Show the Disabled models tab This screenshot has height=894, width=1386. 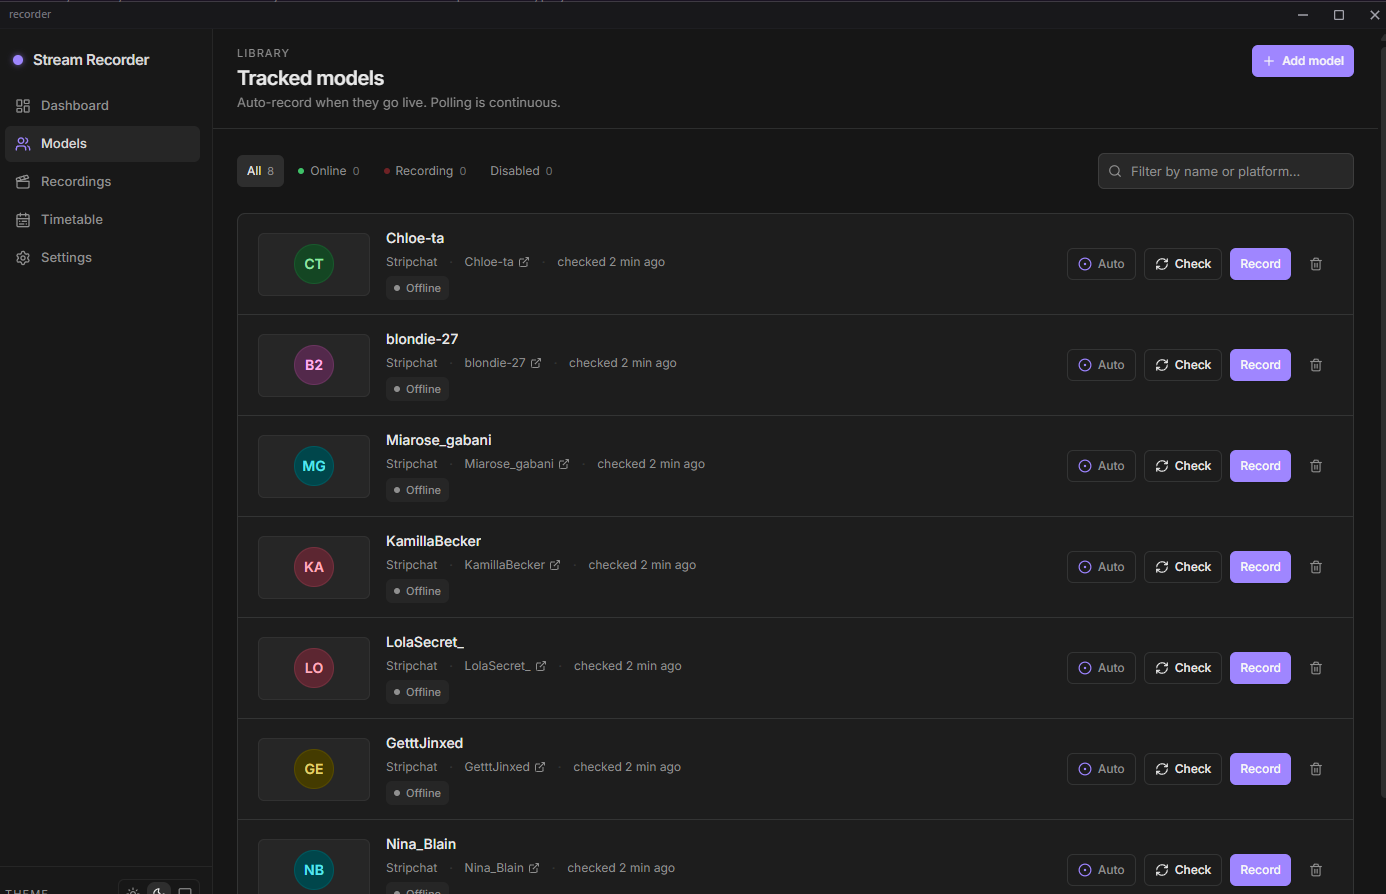(520, 171)
